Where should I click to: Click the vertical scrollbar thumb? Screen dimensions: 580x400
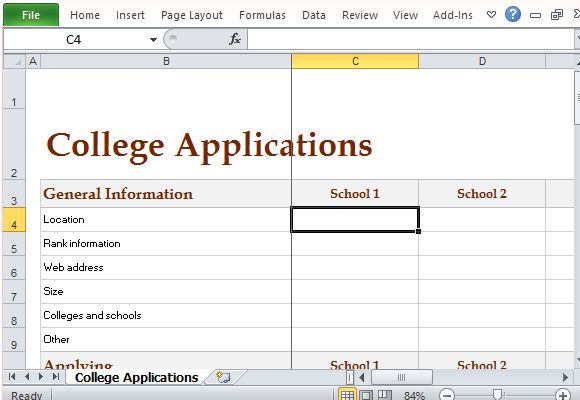click(577, 98)
